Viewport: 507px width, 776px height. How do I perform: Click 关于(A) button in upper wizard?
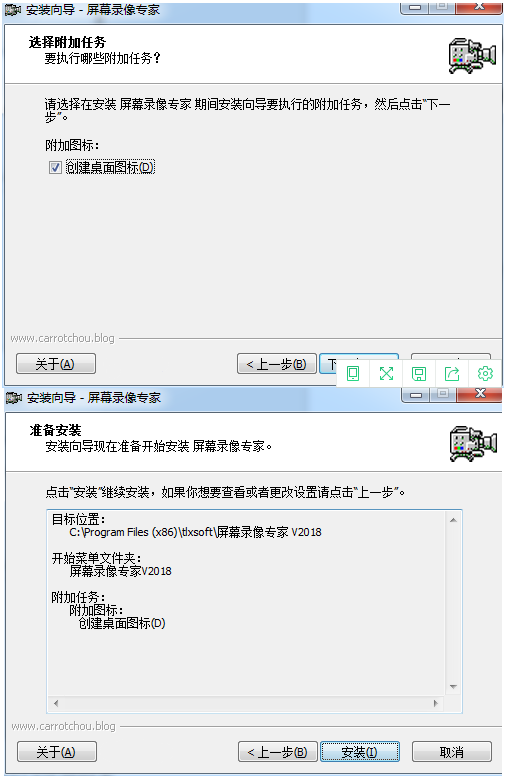pyautogui.click(x=55, y=364)
